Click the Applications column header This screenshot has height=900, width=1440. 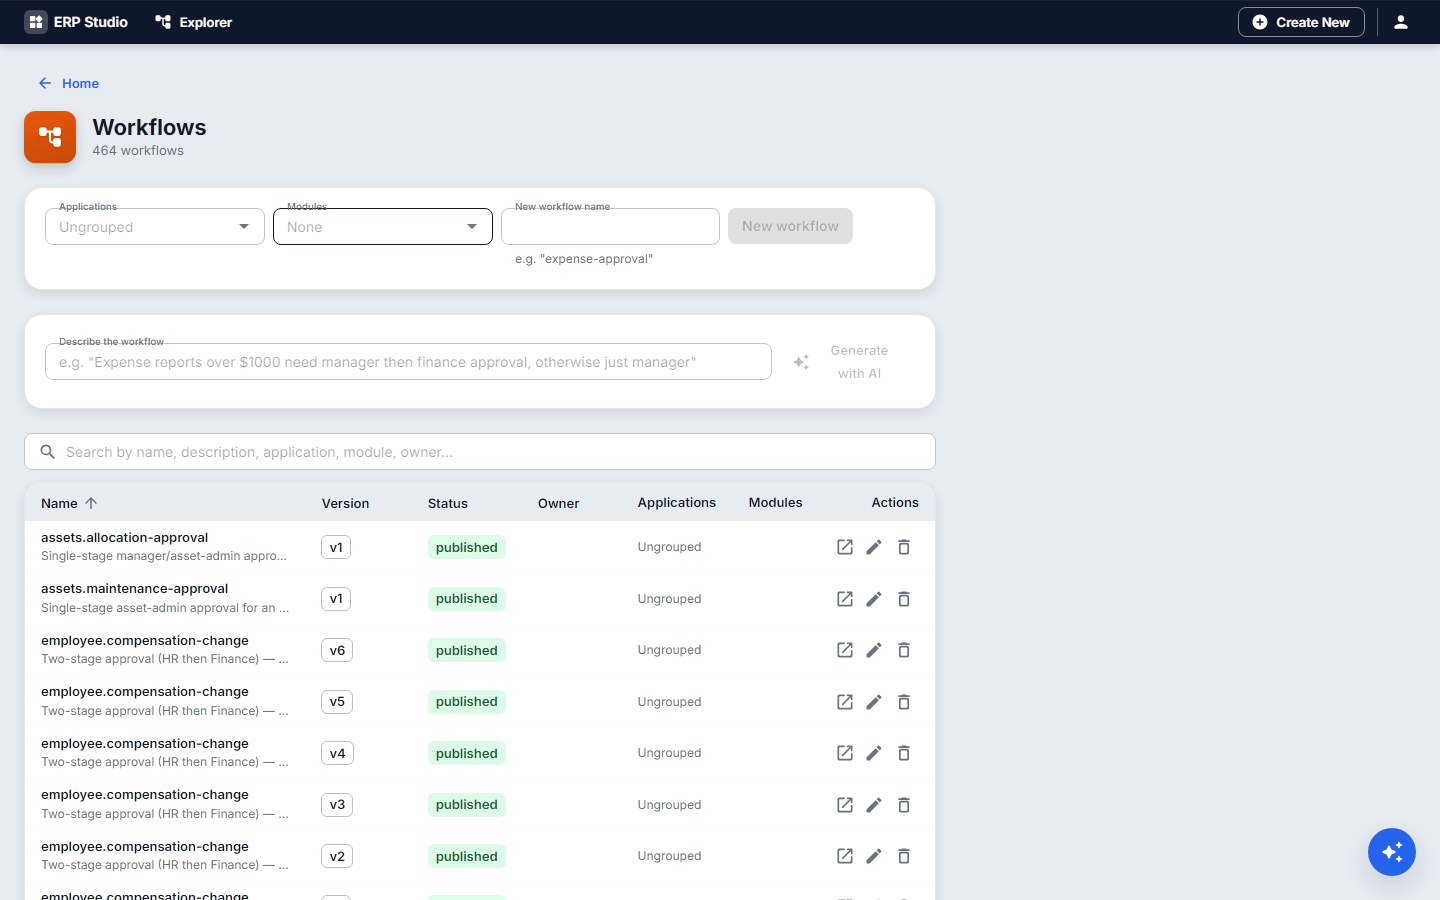(677, 503)
